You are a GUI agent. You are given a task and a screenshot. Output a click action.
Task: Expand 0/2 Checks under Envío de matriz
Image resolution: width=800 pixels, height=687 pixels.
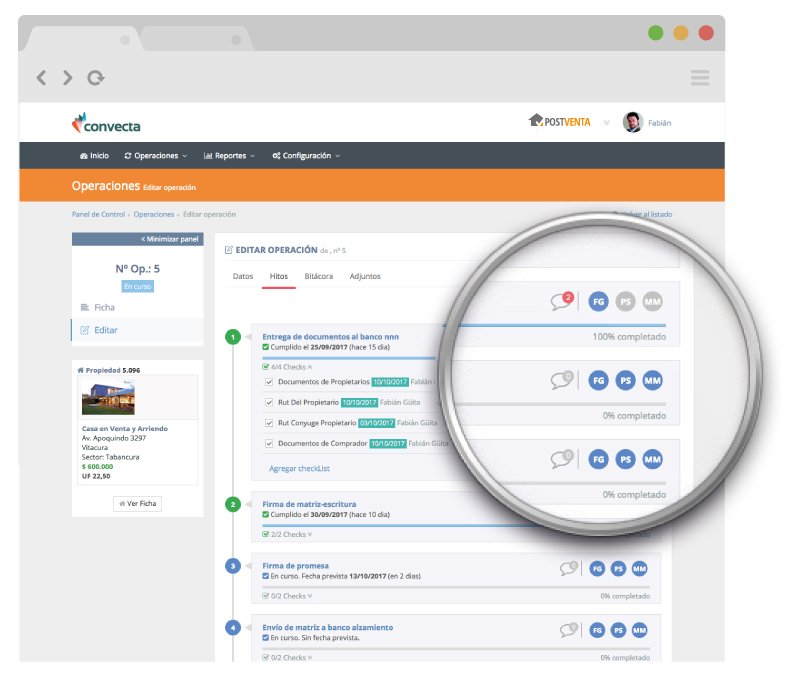[287, 658]
